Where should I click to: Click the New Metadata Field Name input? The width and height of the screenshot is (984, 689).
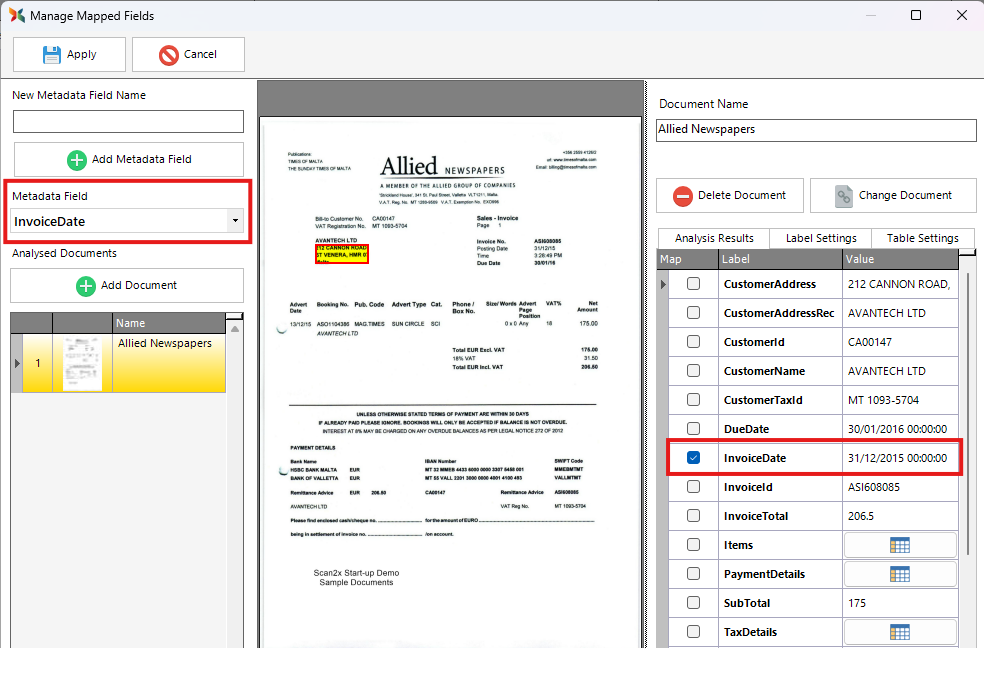[128, 122]
